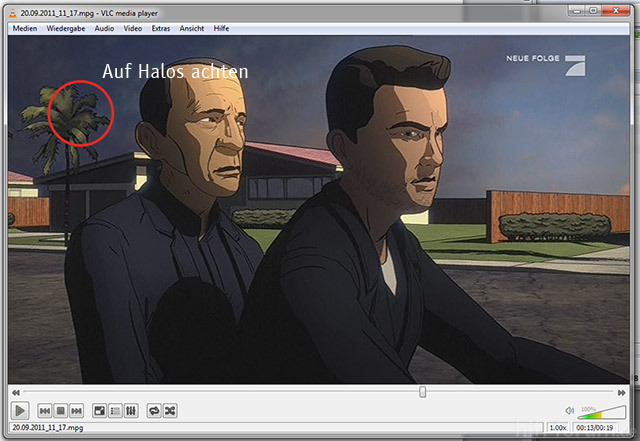Click the 1.00x playback speed indicator
Screen dimensions: 640x441
[558, 428]
